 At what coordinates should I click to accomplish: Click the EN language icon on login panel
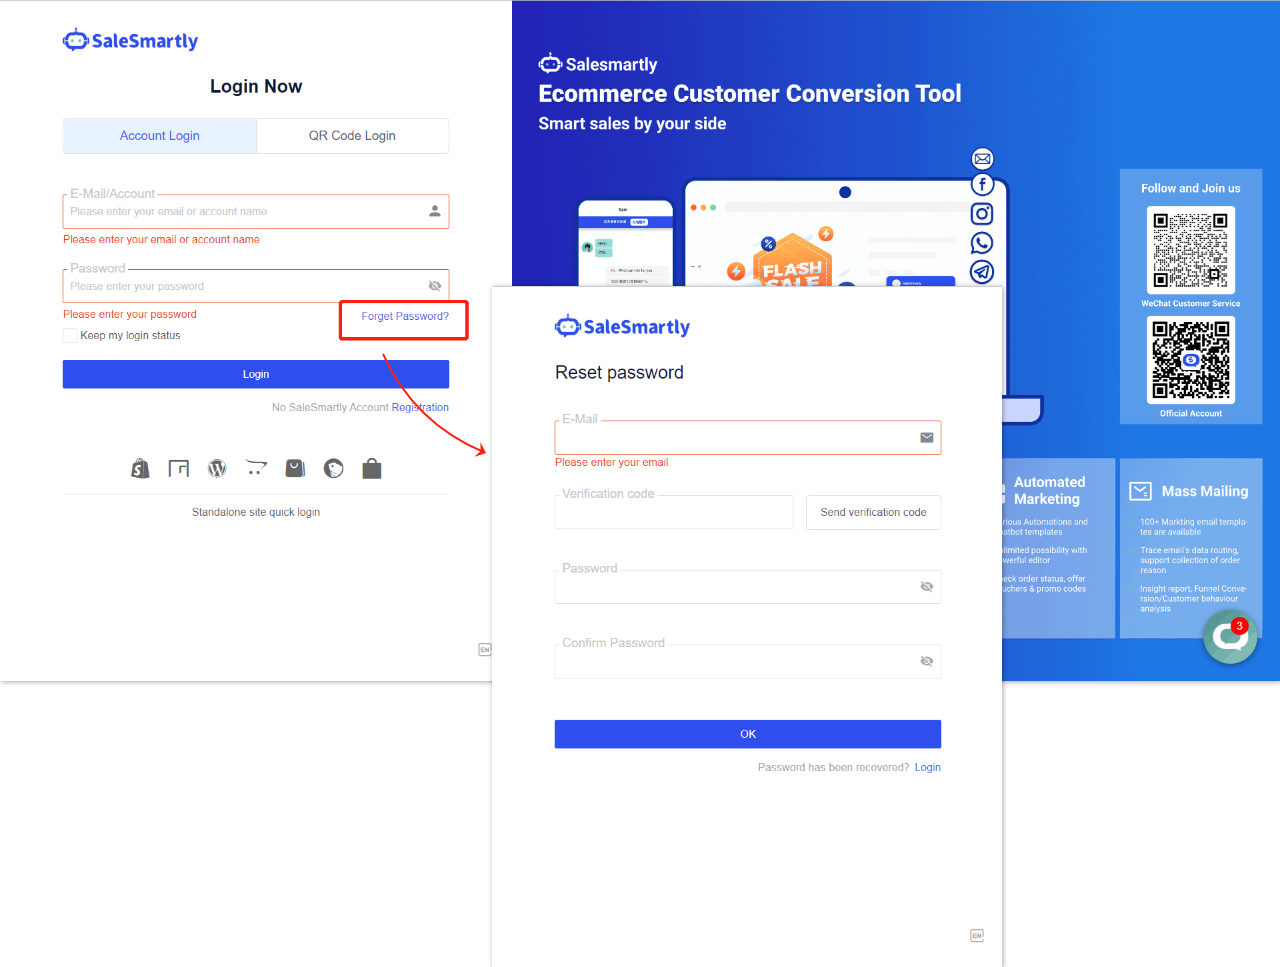point(485,650)
